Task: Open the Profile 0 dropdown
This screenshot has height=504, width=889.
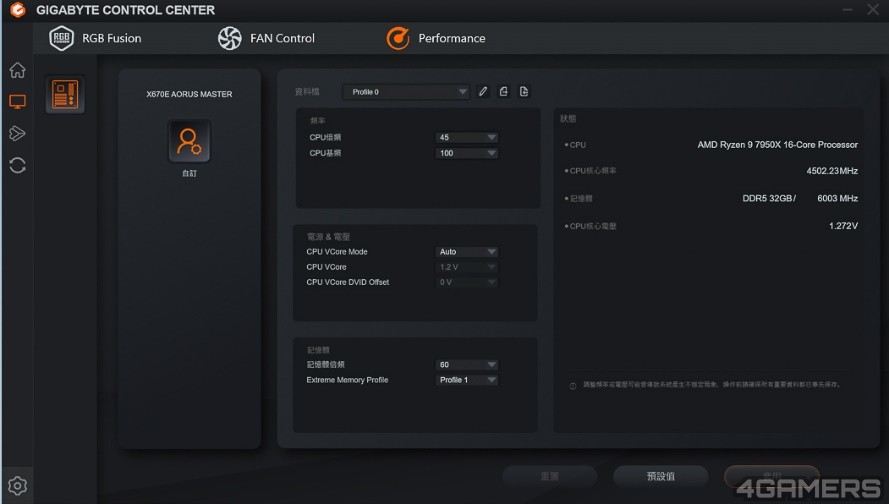Action: (x=406, y=92)
